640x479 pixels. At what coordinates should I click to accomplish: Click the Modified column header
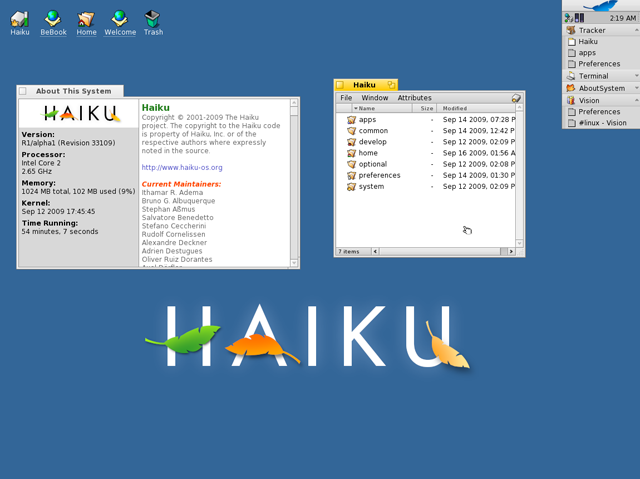coord(476,108)
